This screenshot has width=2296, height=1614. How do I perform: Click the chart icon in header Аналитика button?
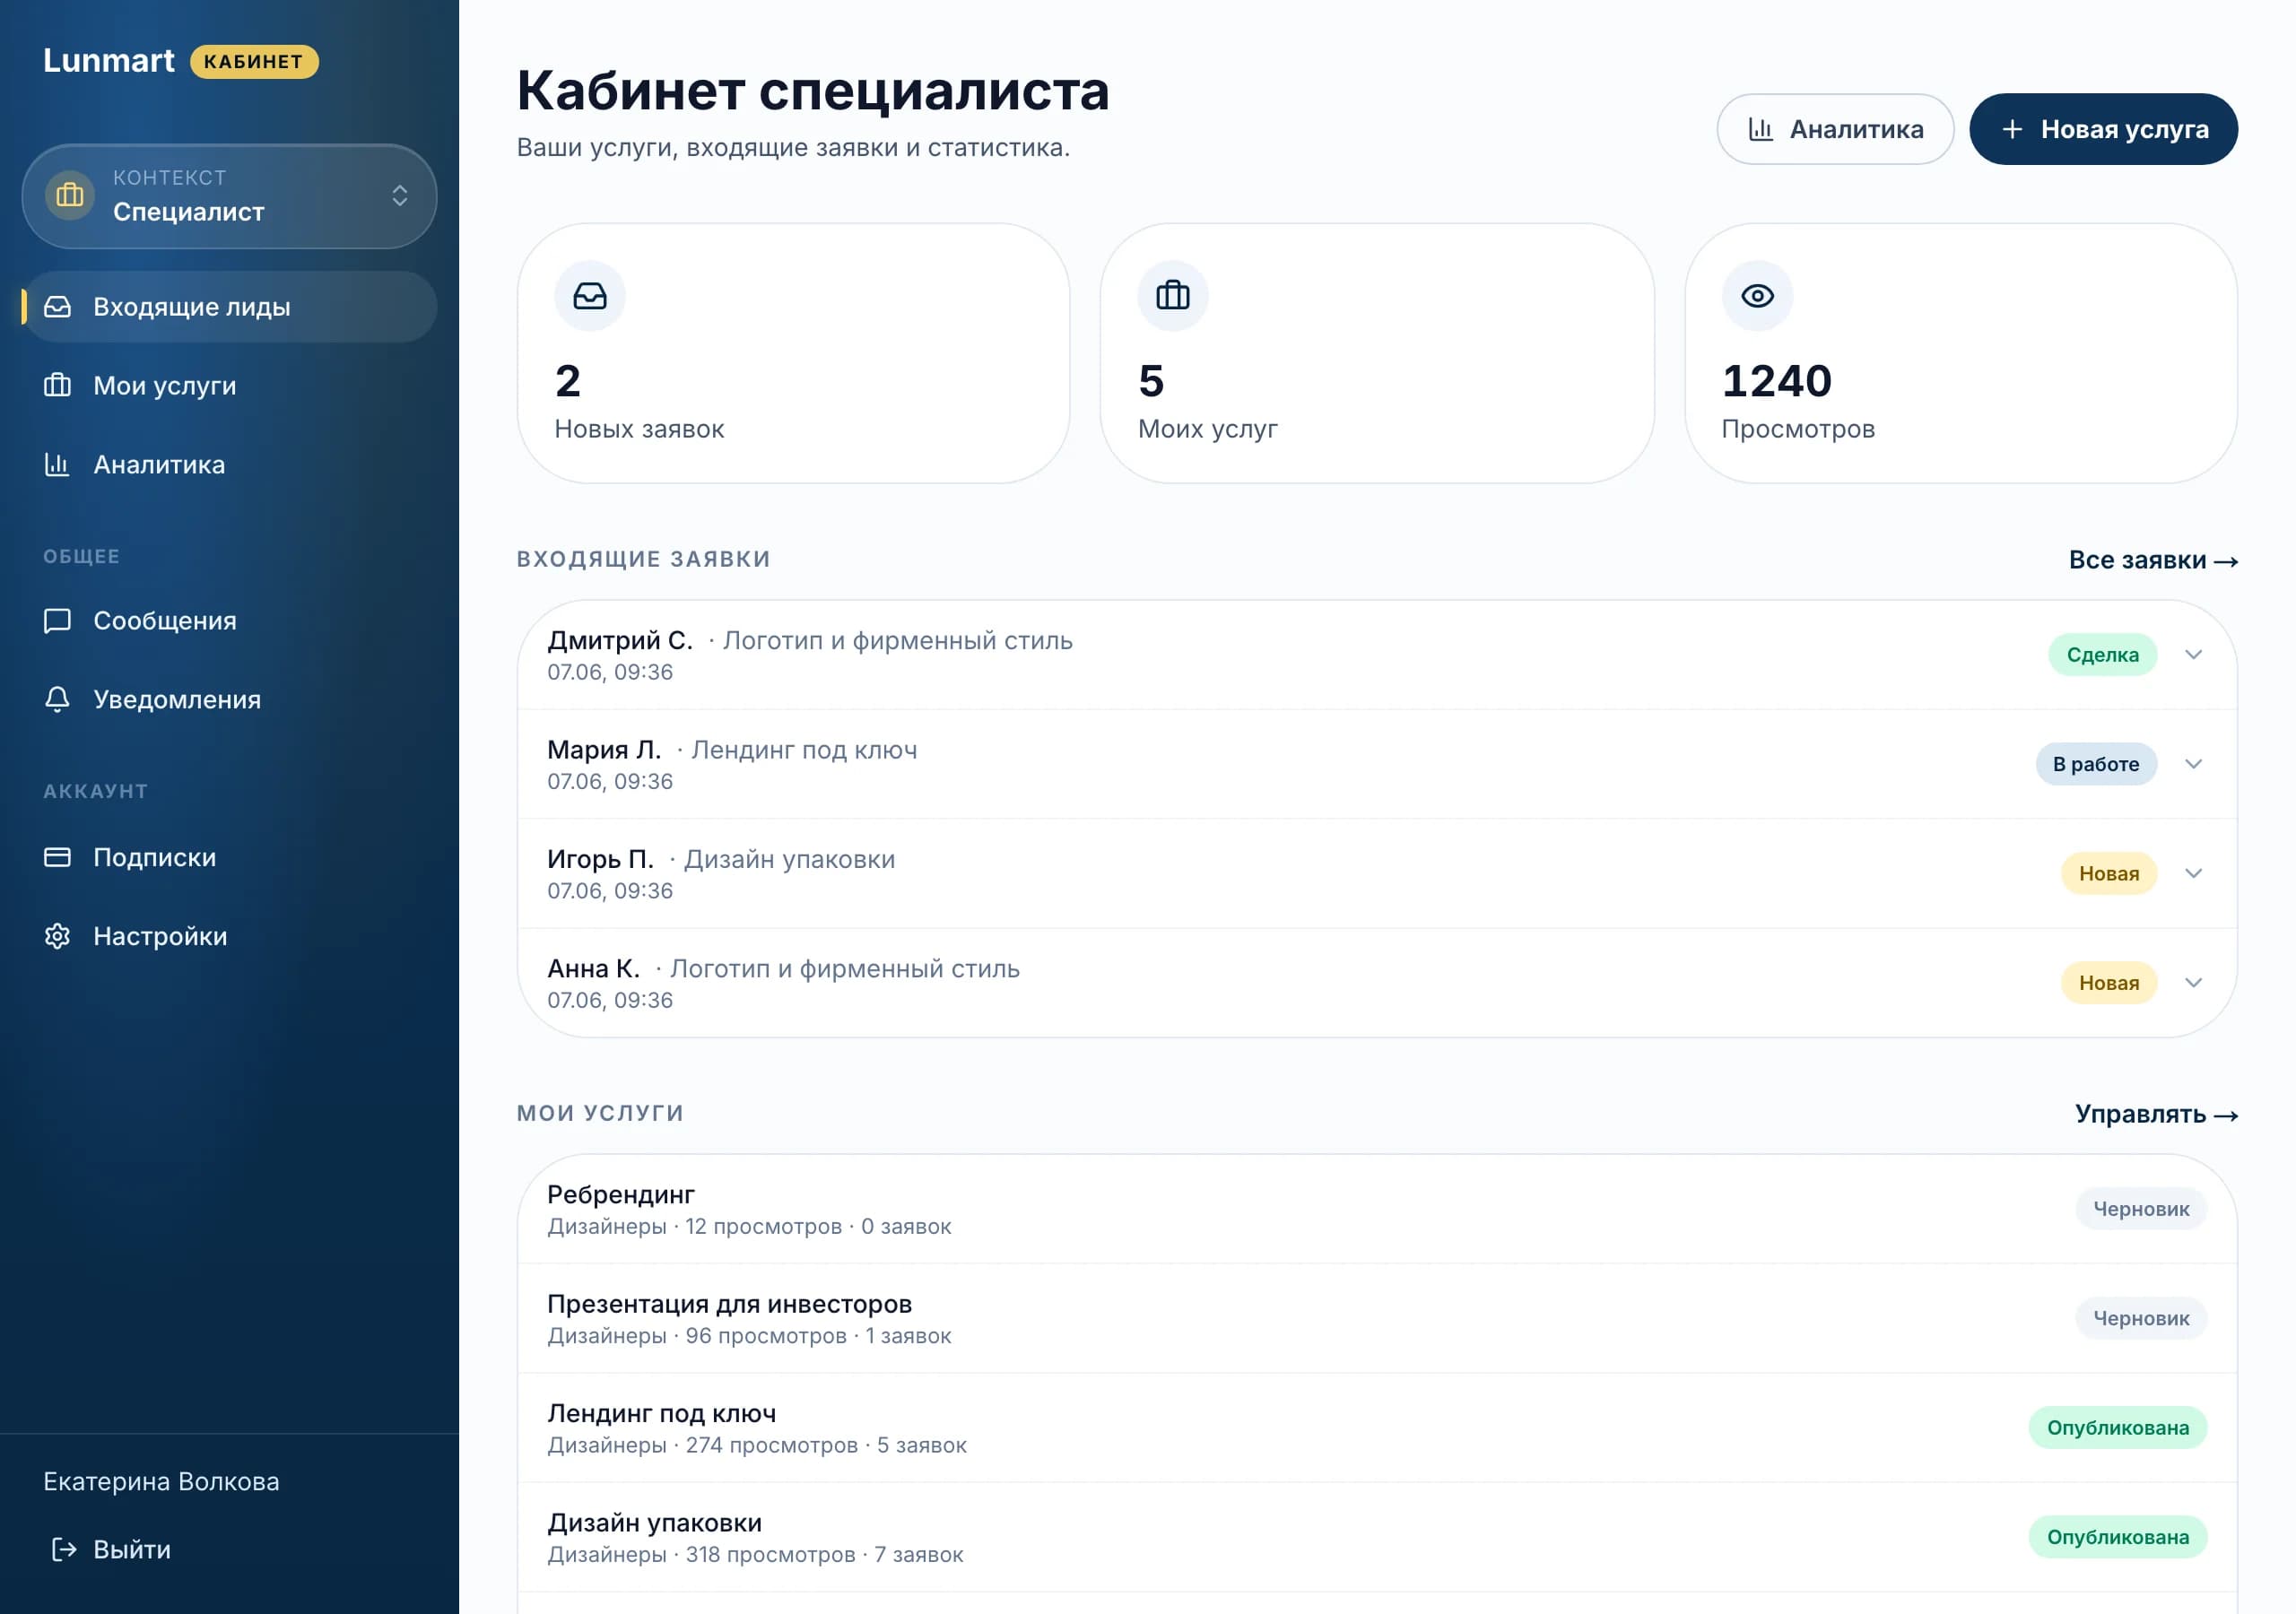[1761, 129]
